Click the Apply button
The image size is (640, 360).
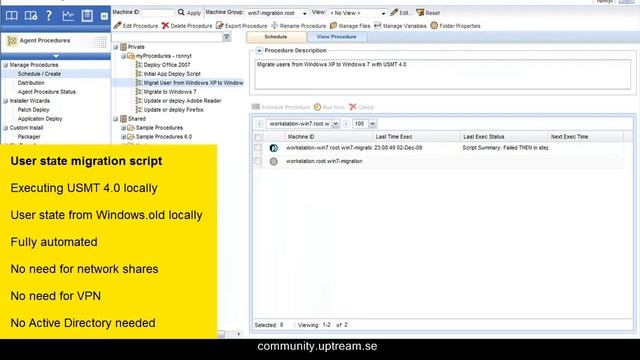pyautogui.click(x=193, y=13)
